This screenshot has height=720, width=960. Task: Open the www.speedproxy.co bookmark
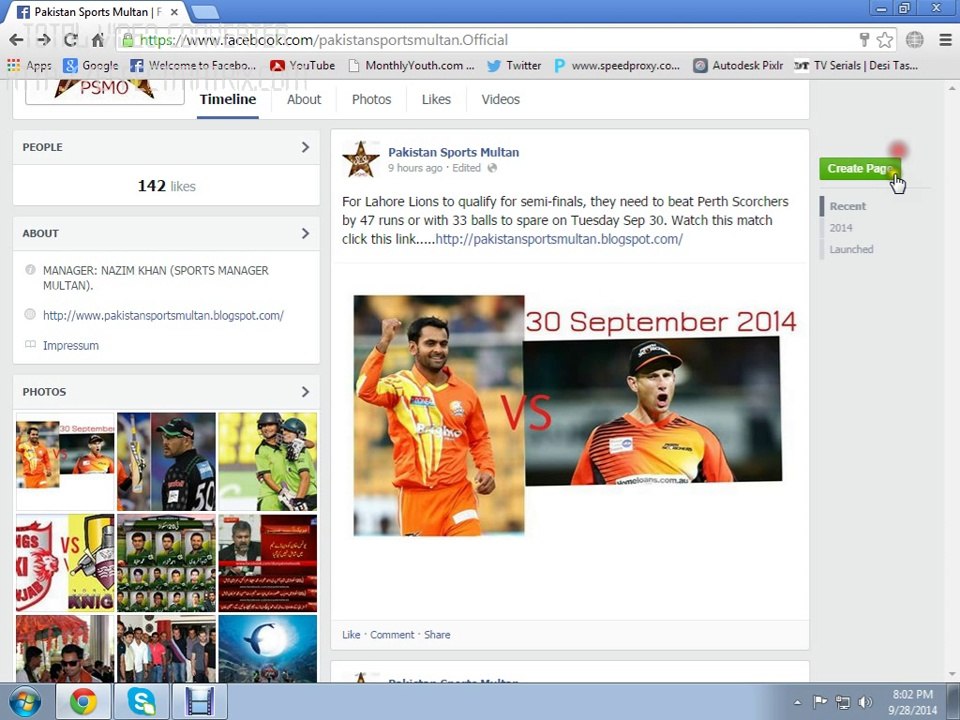pos(617,66)
